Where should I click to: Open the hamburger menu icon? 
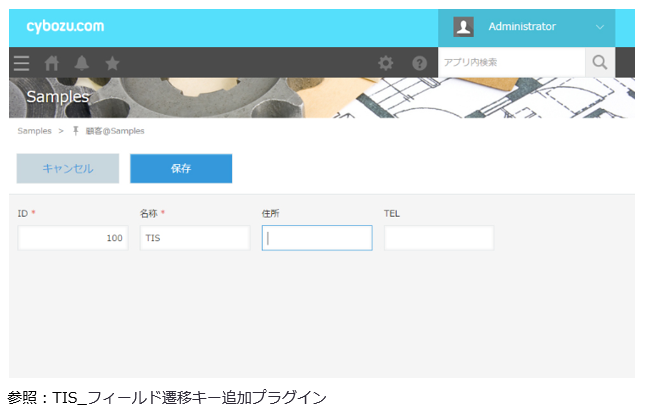[x=22, y=63]
